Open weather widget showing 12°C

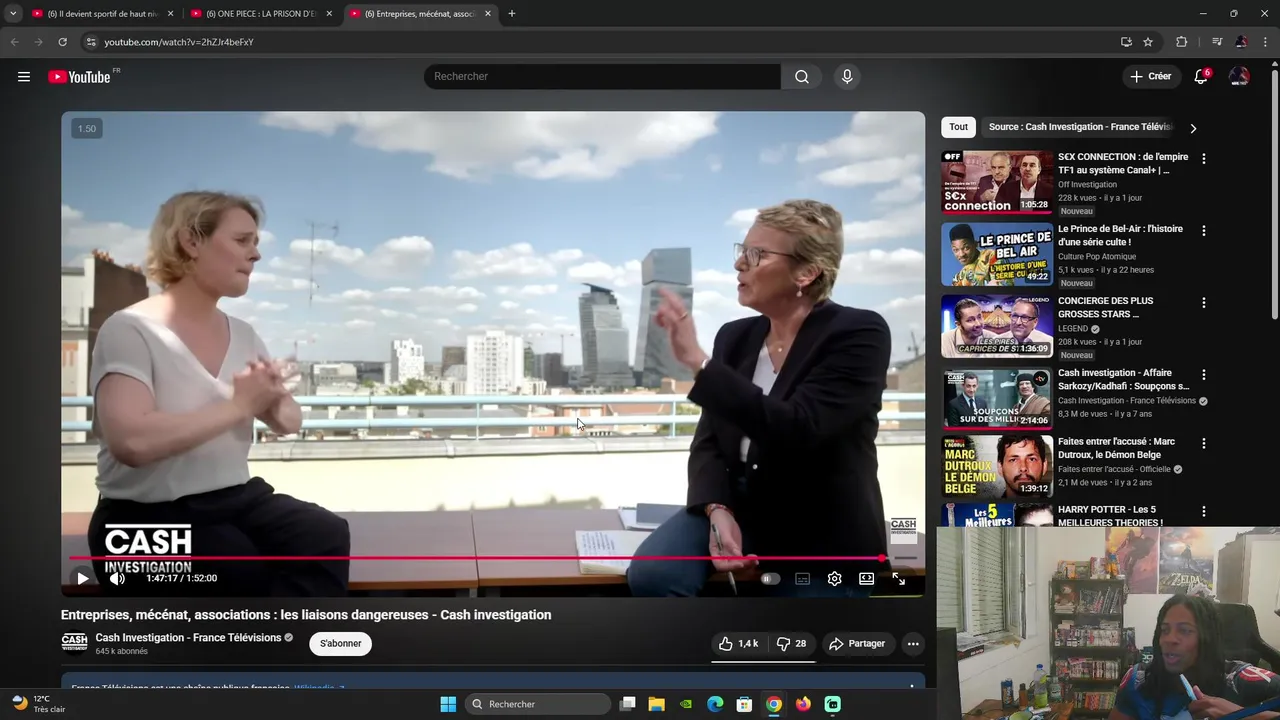pos(38,704)
